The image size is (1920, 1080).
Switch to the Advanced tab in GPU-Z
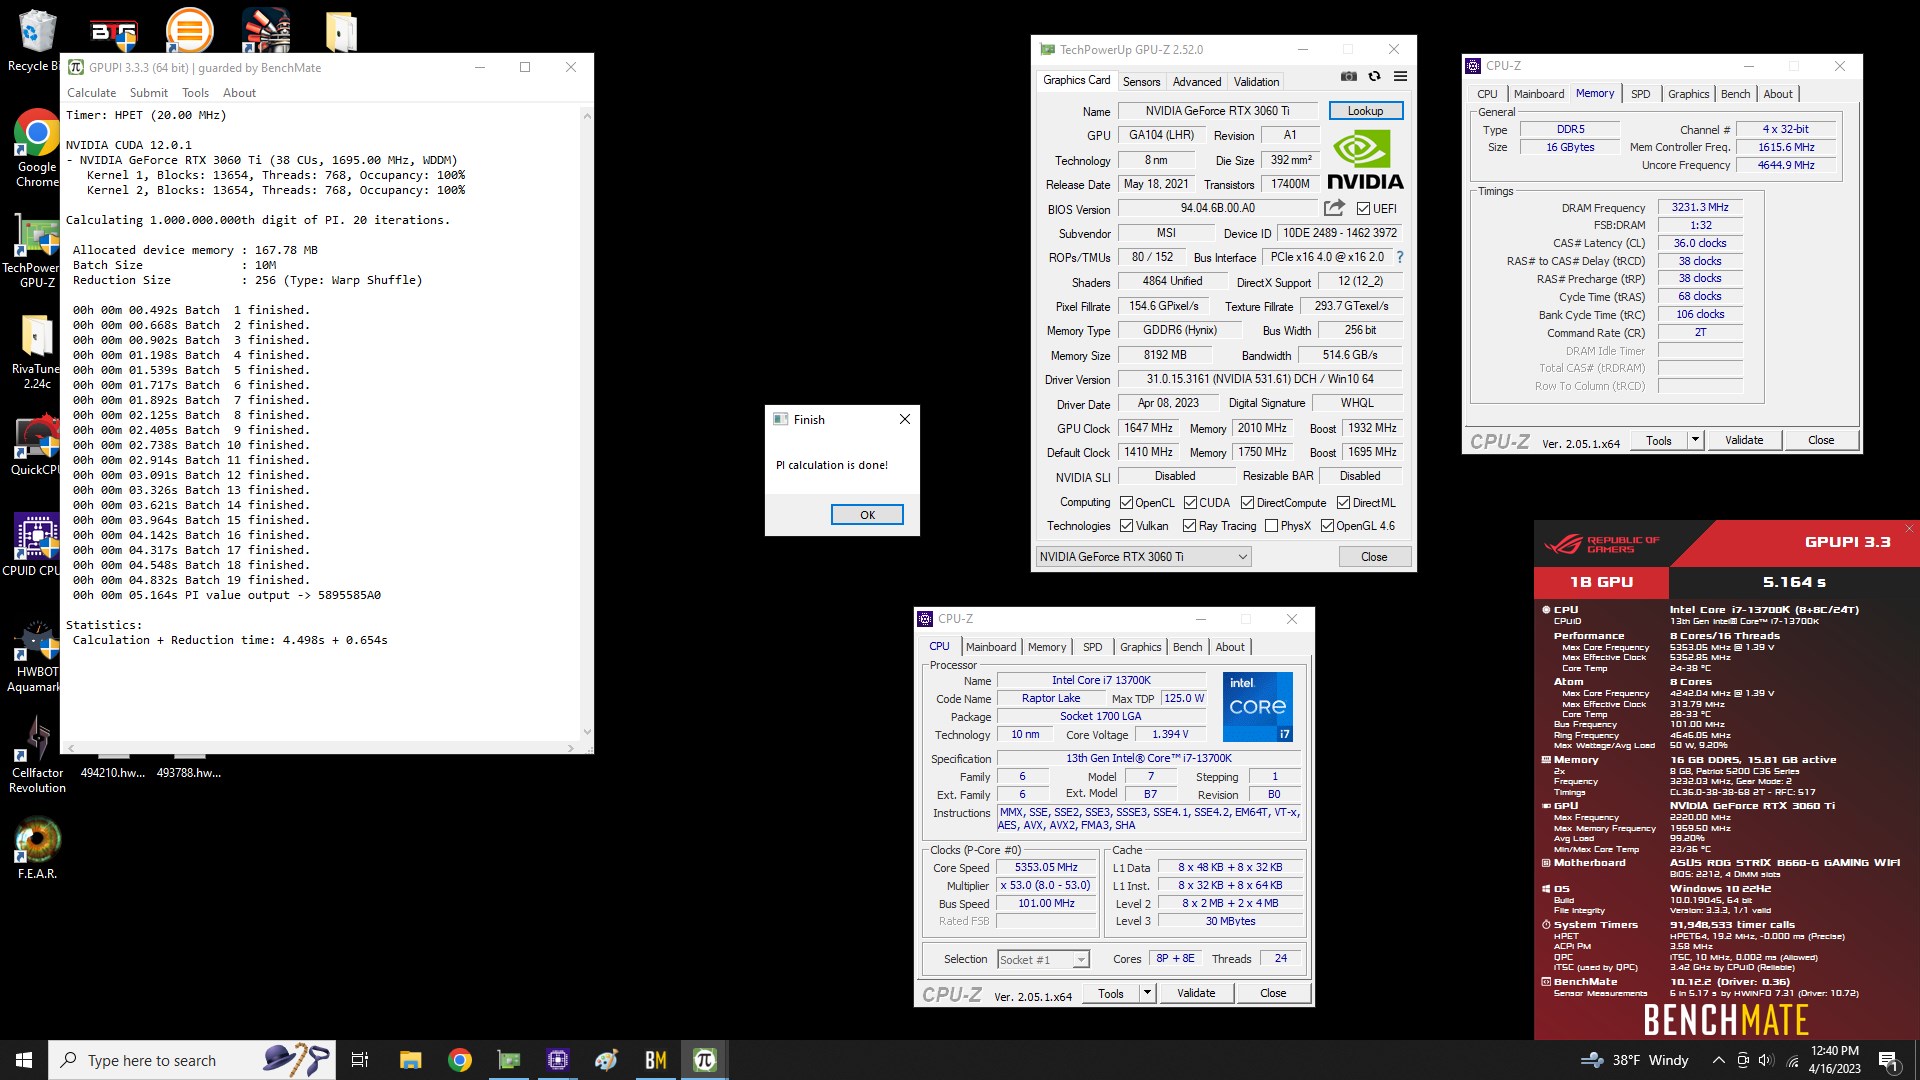(x=1197, y=82)
